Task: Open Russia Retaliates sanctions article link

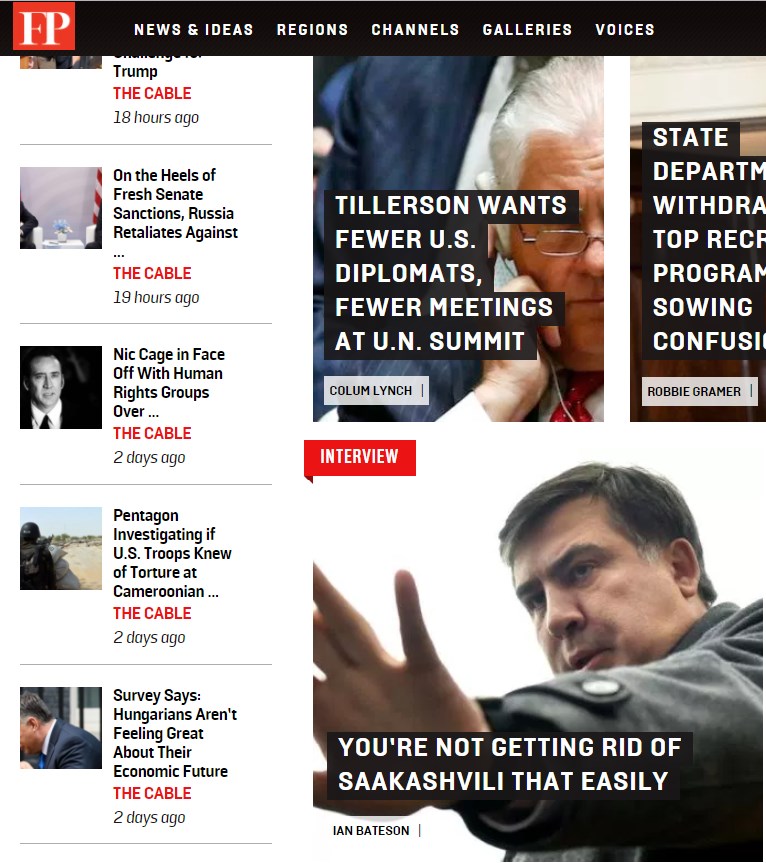Action: 176,213
